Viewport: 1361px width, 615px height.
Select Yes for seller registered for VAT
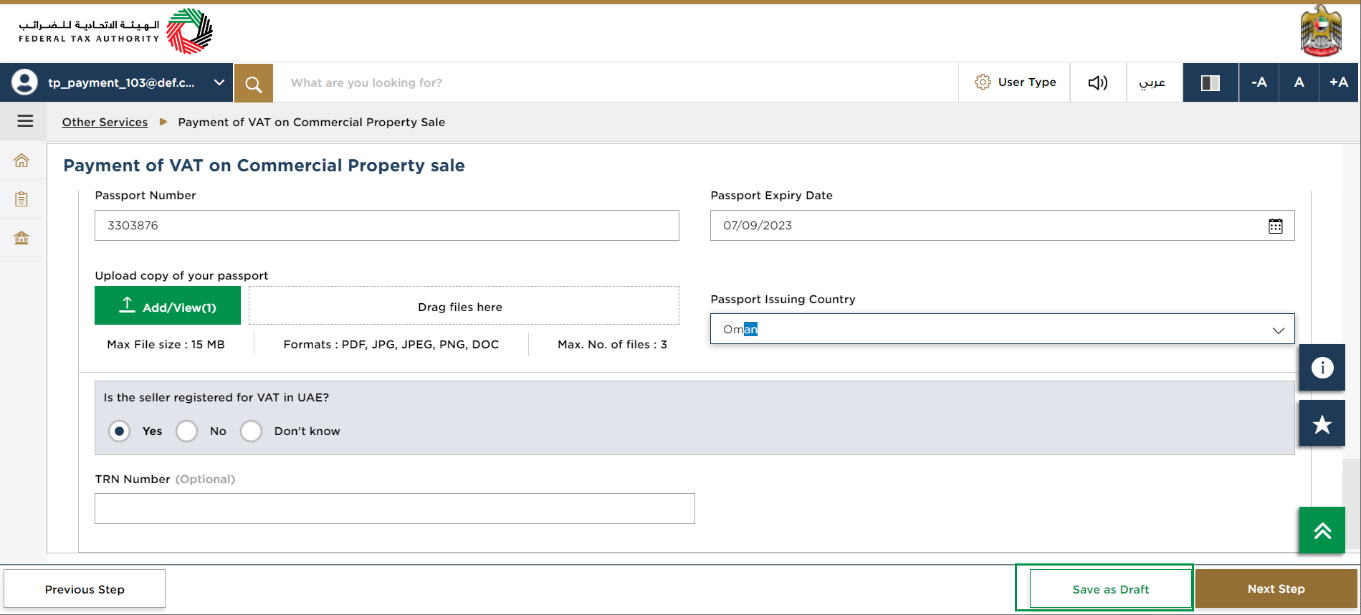[x=120, y=431]
